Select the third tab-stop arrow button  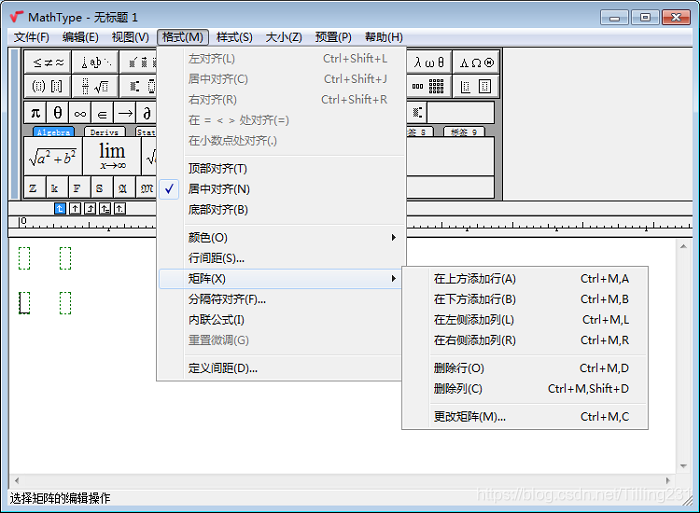90,209
